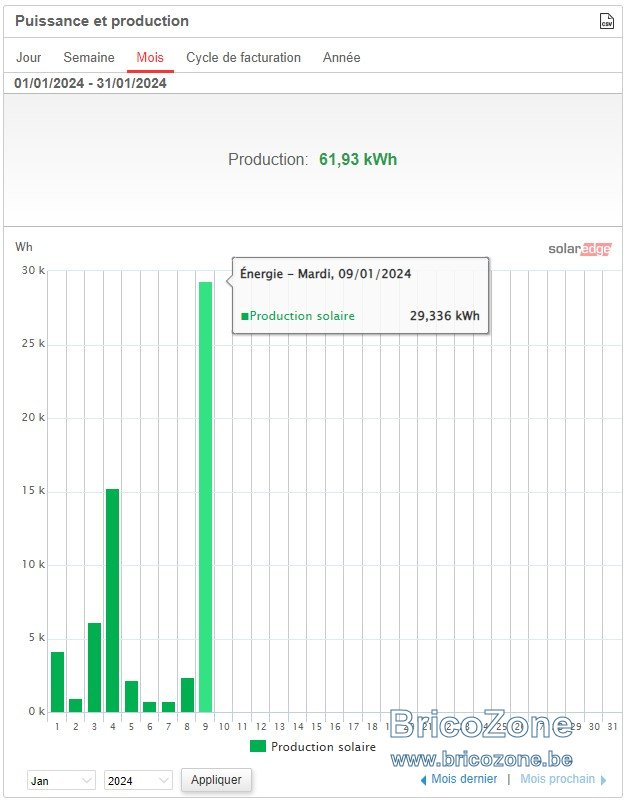
Task: Open the 2024 year dropdown
Action: pyautogui.click(x=138, y=780)
